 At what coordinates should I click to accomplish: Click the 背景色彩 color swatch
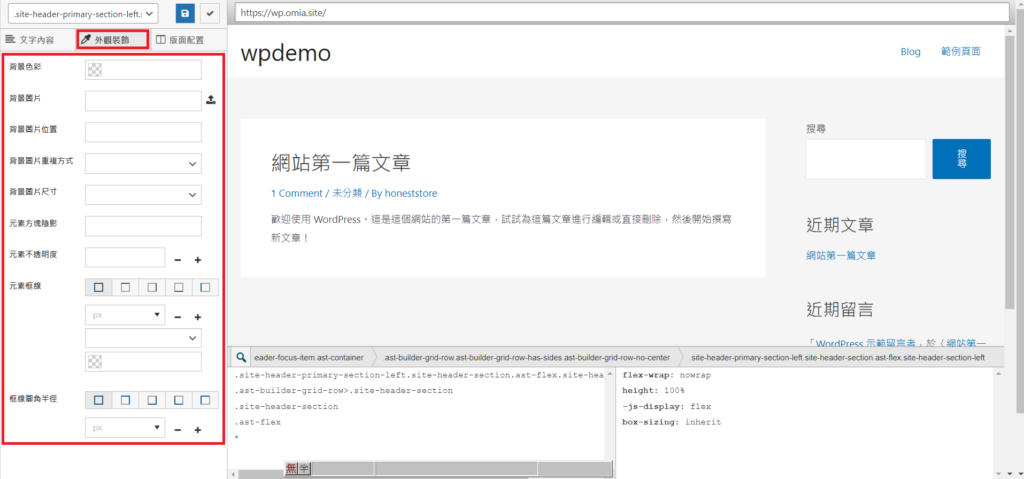click(x=96, y=70)
